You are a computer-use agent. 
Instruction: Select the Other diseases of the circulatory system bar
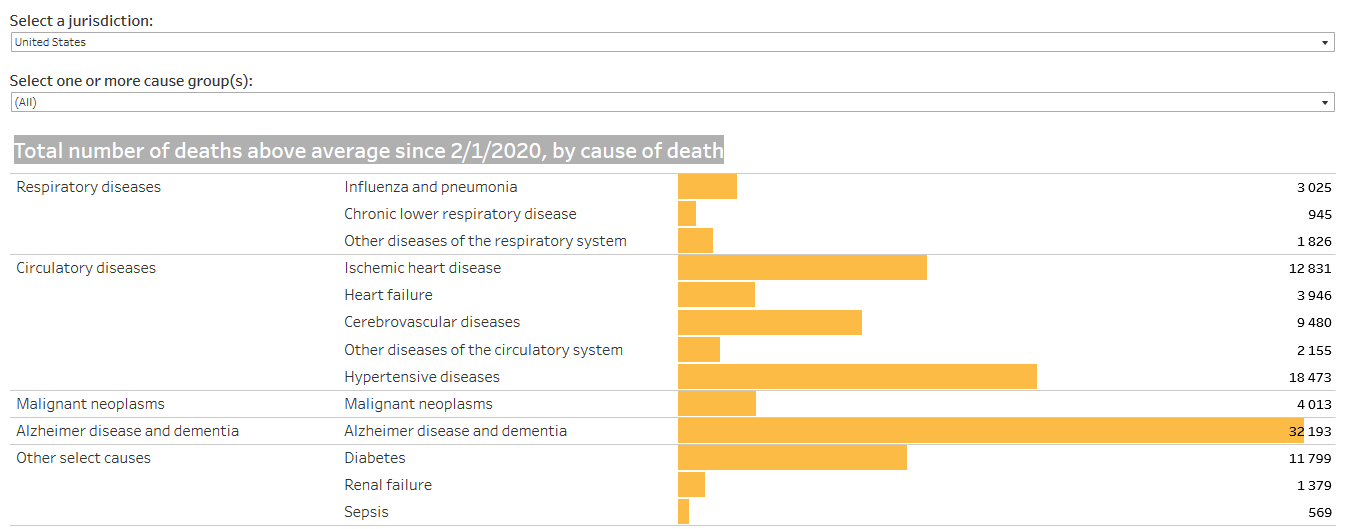[699, 350]
